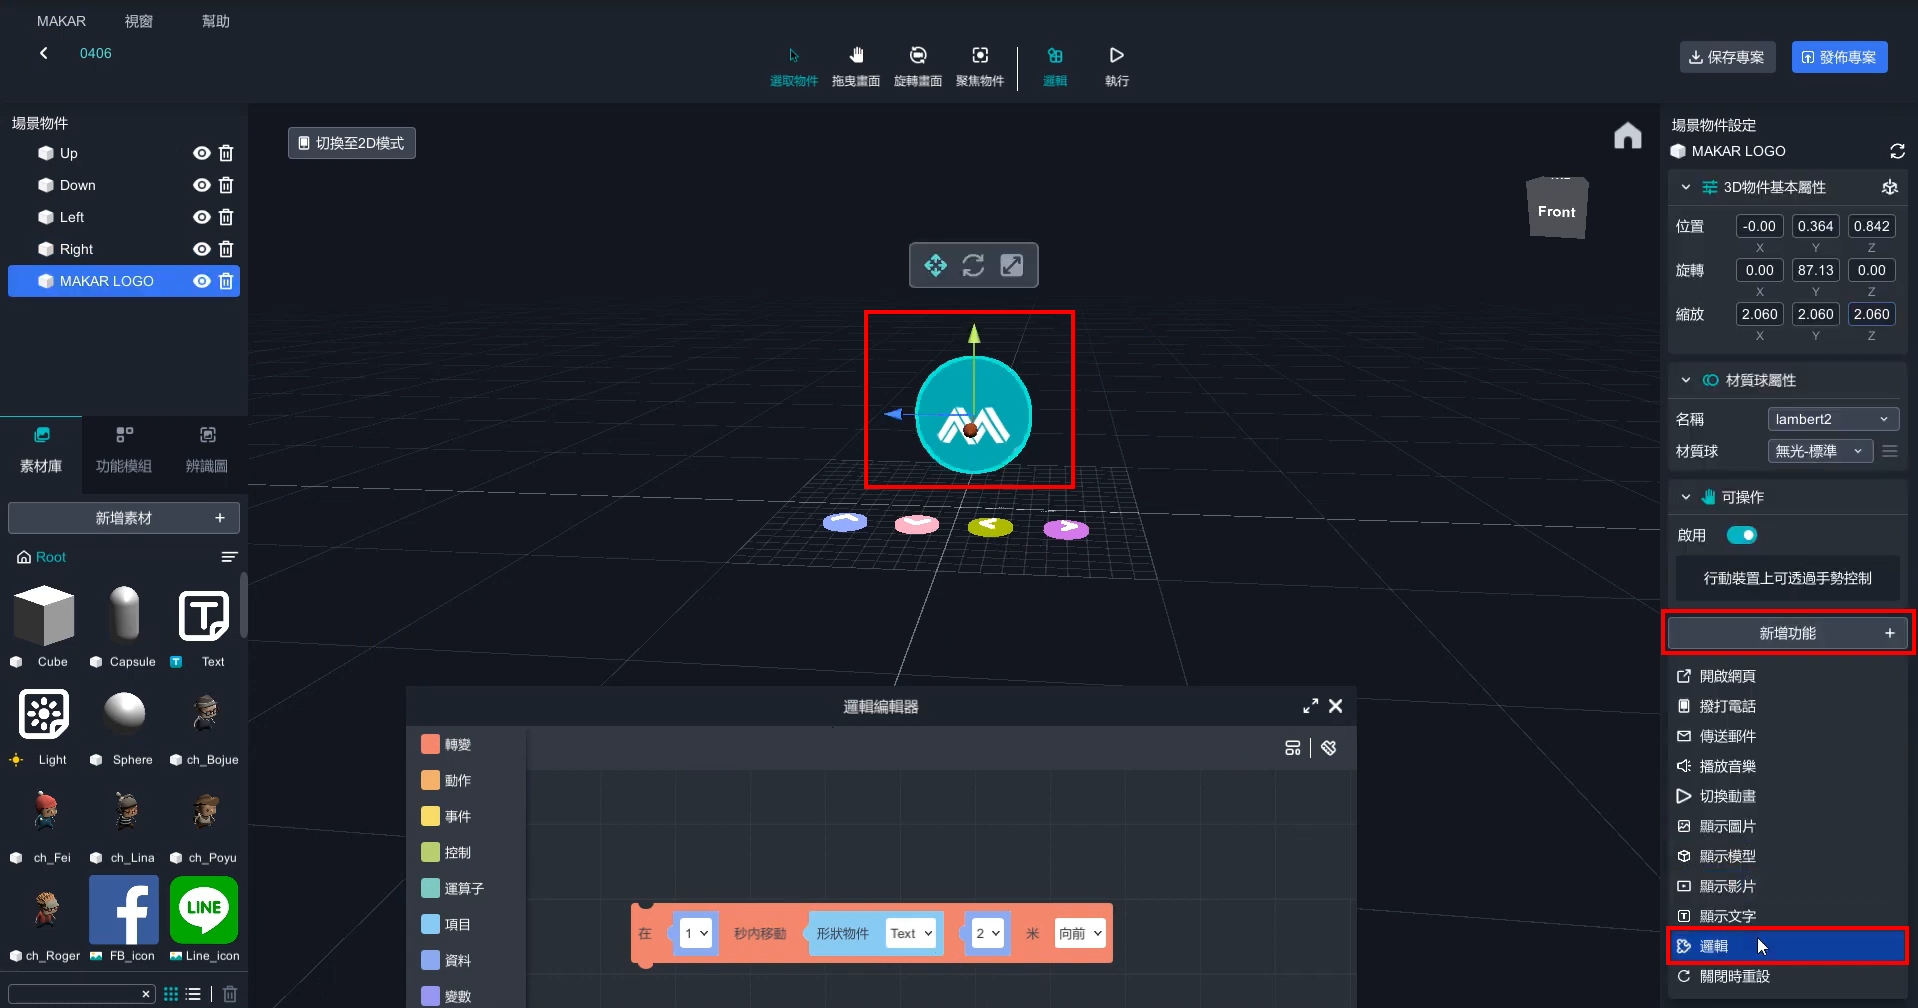Viewport: 1918px width, 1008px height.
Task: Select the scale gizmo tool icon
Action: click(1012, 265)
